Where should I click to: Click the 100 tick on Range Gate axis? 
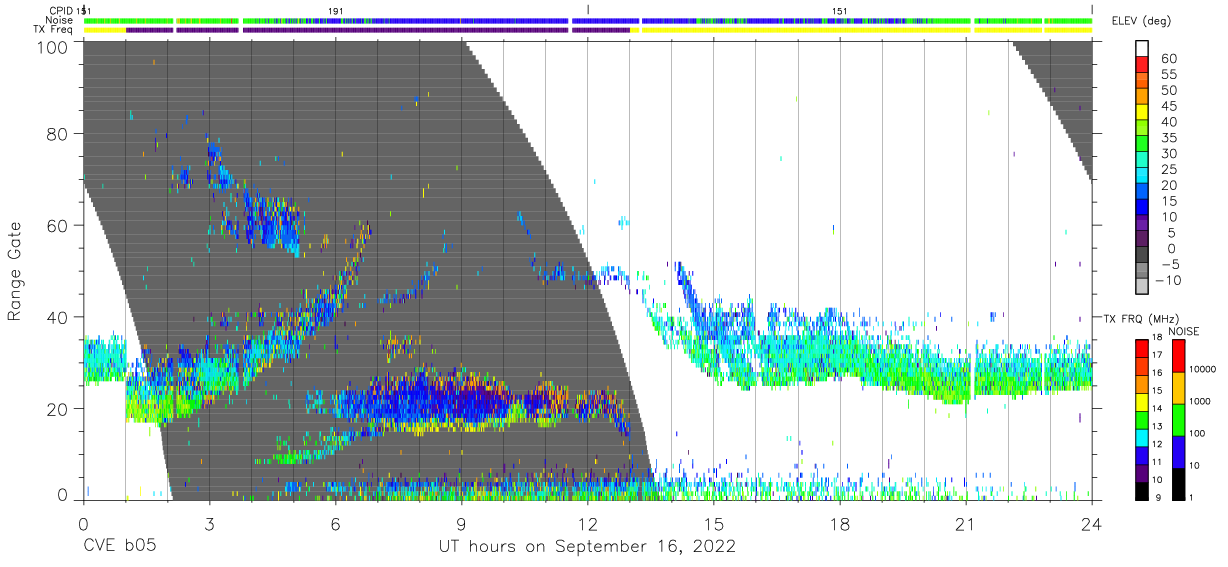click(x=52, y=46)
